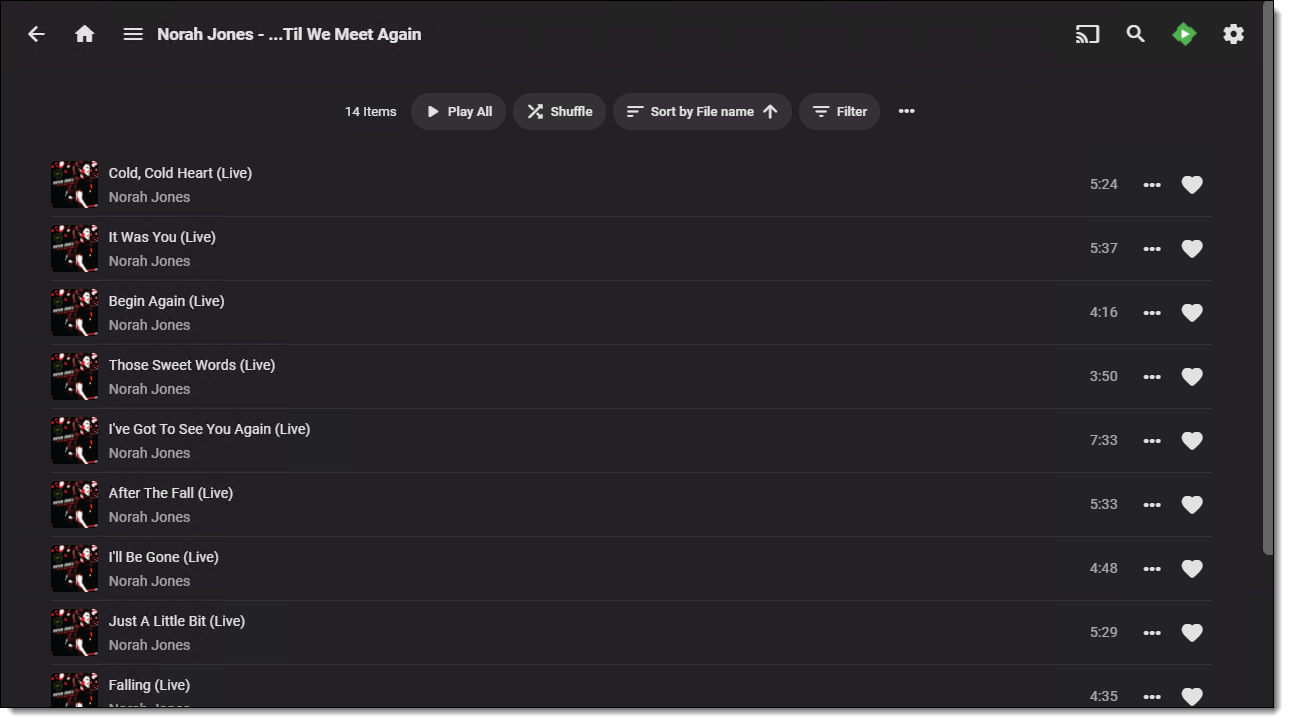Go to the home screen

[85, 34]
